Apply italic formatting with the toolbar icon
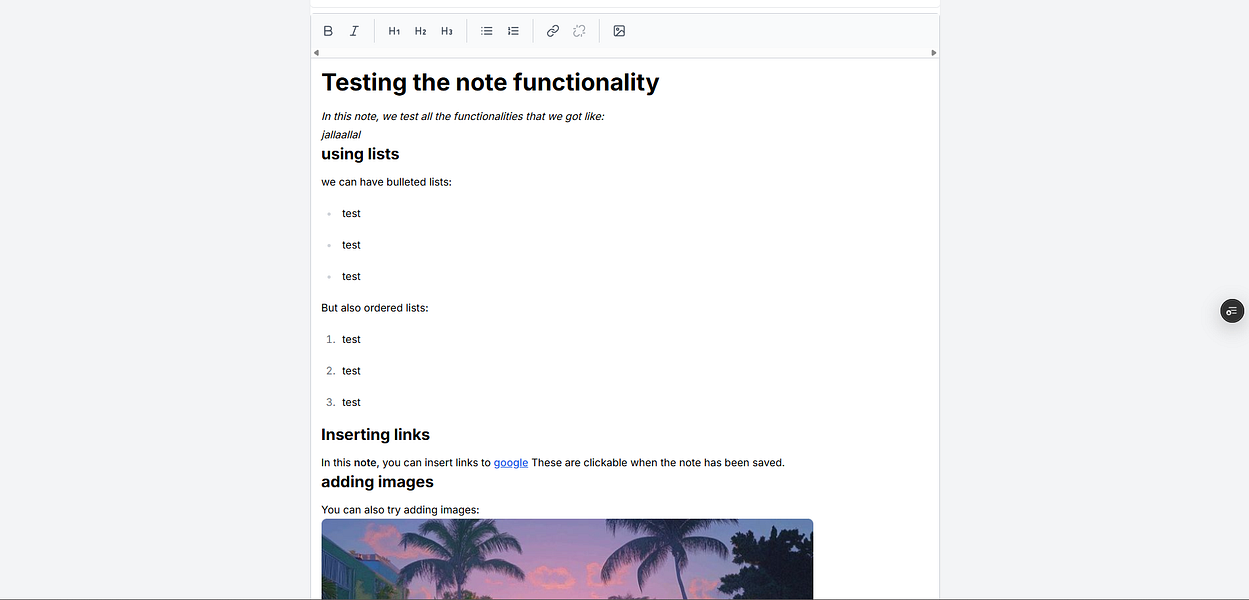Screen dimensions: 1249x600 coord(354,31)
